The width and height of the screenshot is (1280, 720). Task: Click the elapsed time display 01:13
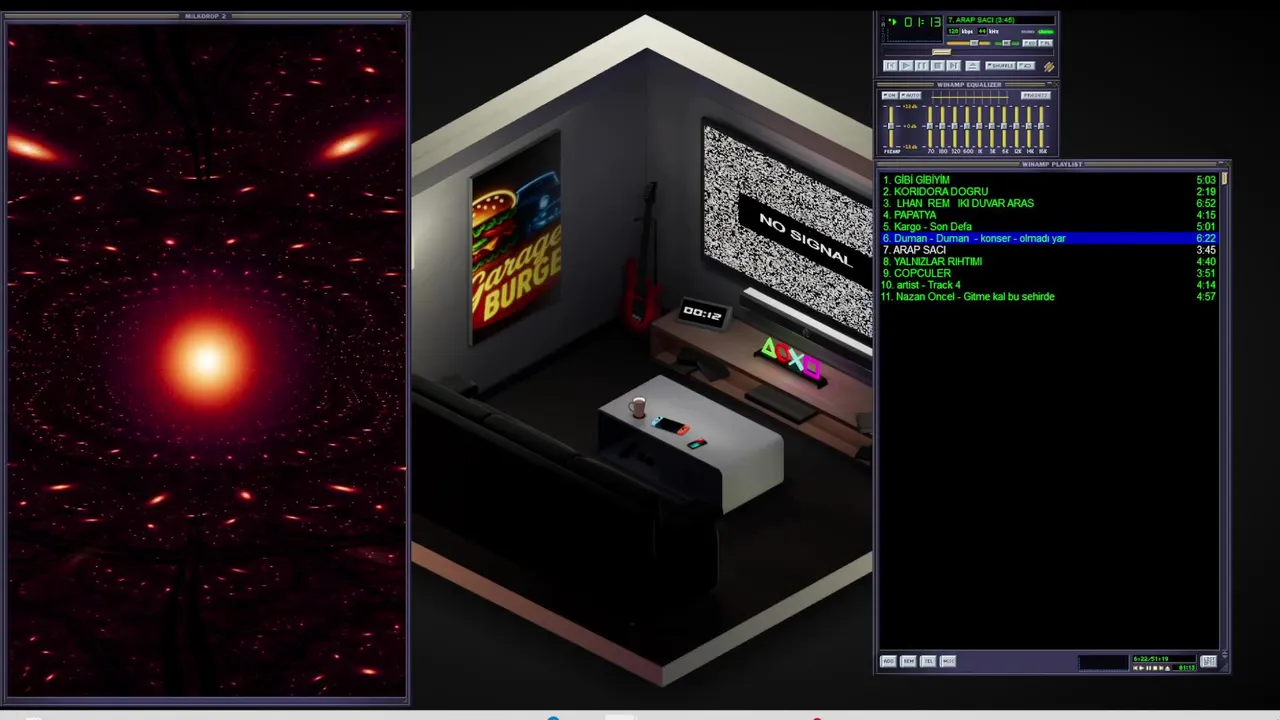[x=923, y=22]
